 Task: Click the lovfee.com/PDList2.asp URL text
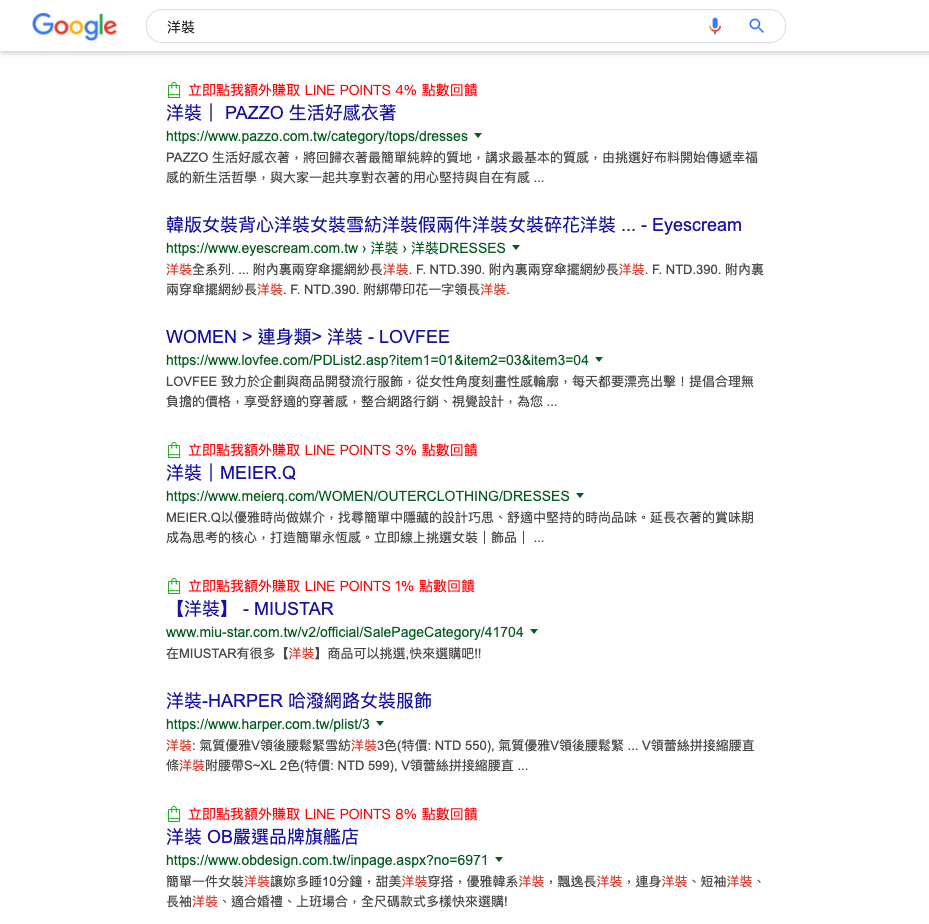pyautogui.click(x=377, y=360)
